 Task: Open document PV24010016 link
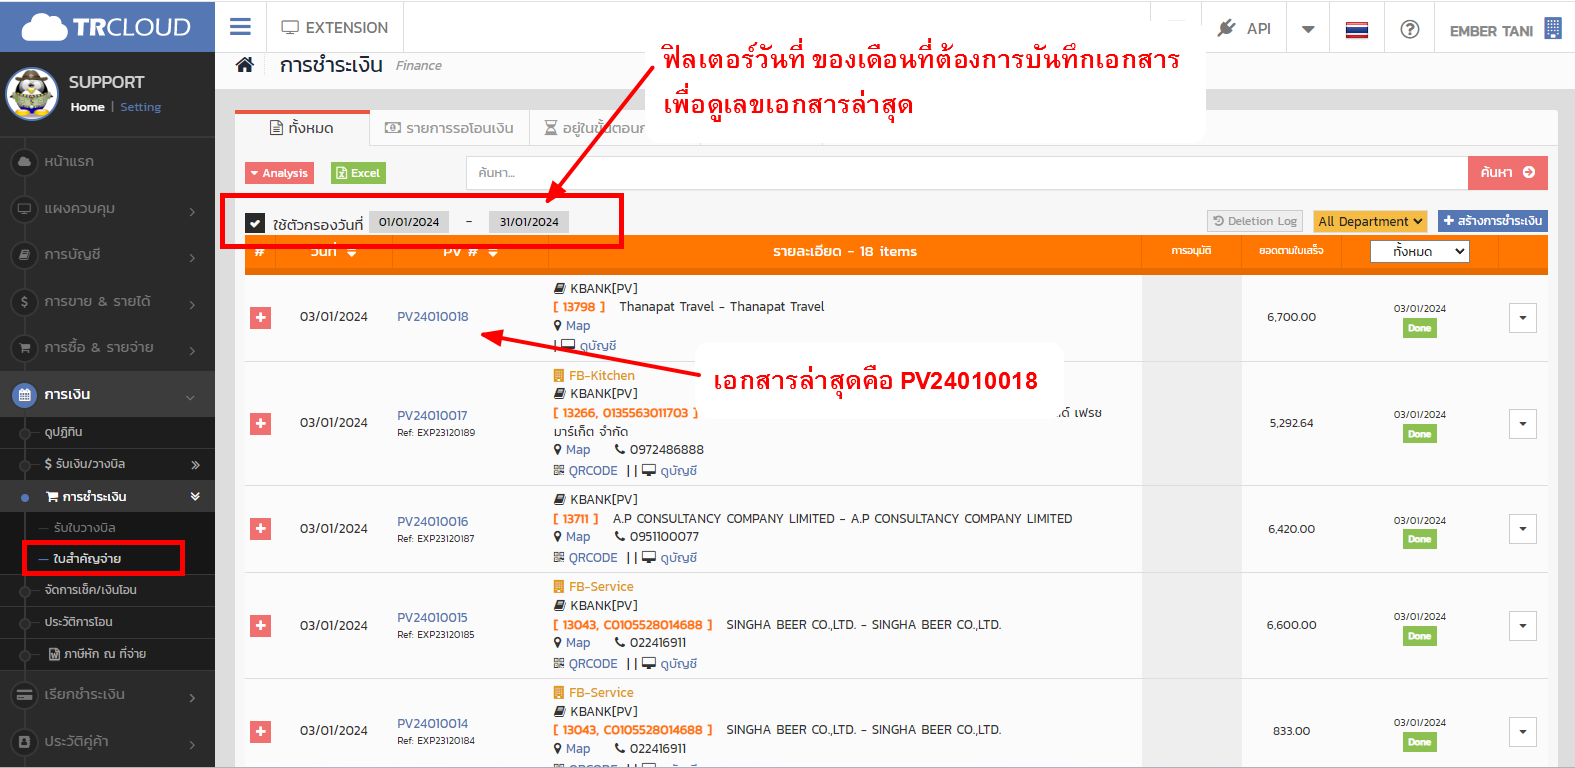[x=433, y=522]
